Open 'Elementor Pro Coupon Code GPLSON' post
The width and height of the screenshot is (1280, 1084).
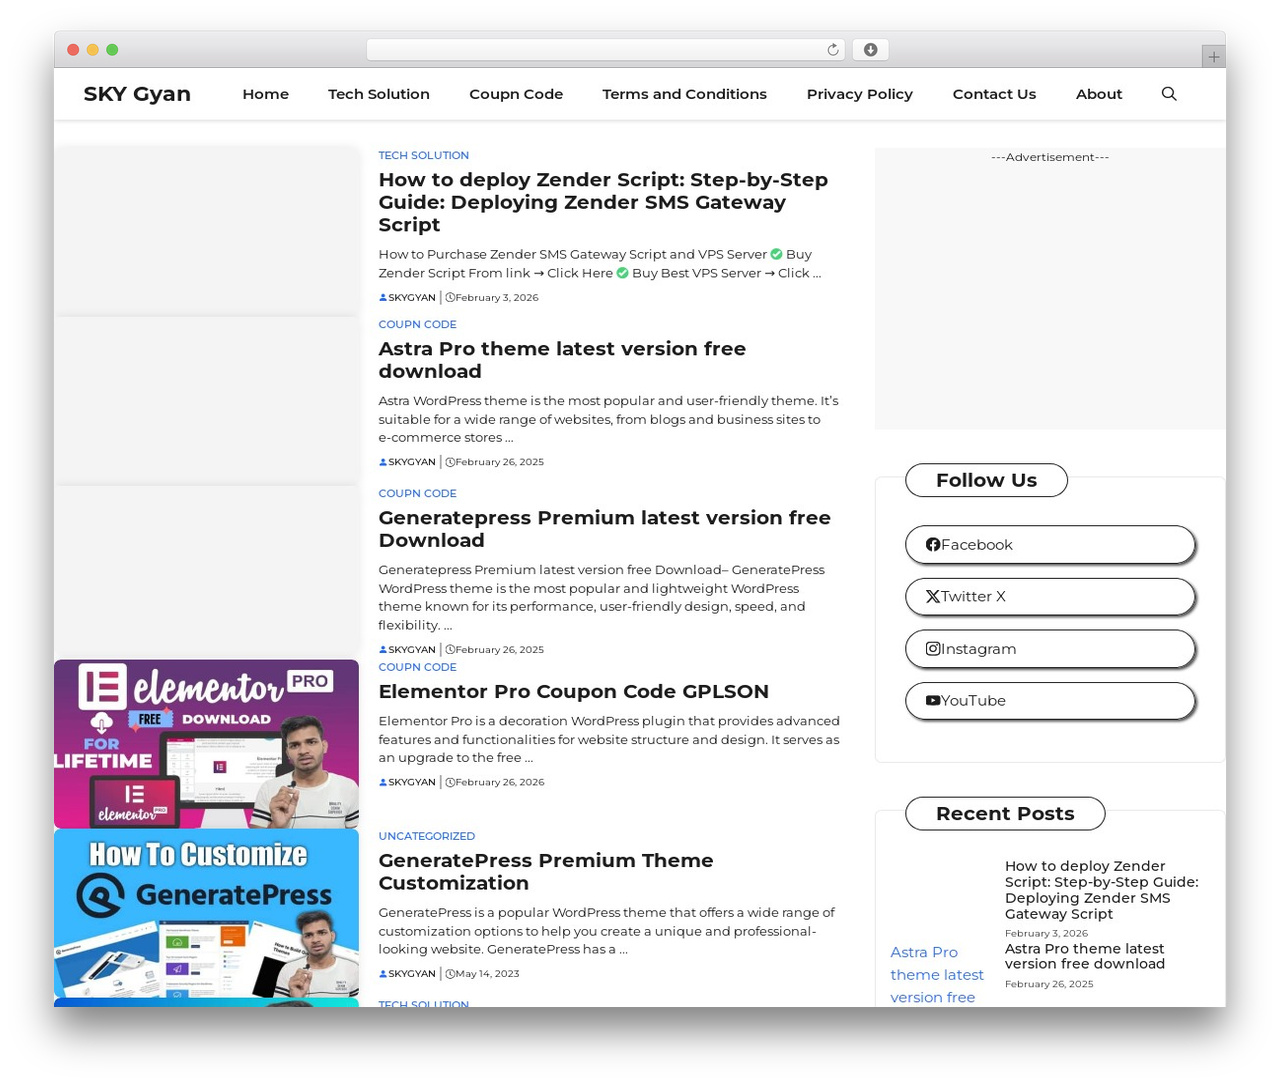(573, 692)
